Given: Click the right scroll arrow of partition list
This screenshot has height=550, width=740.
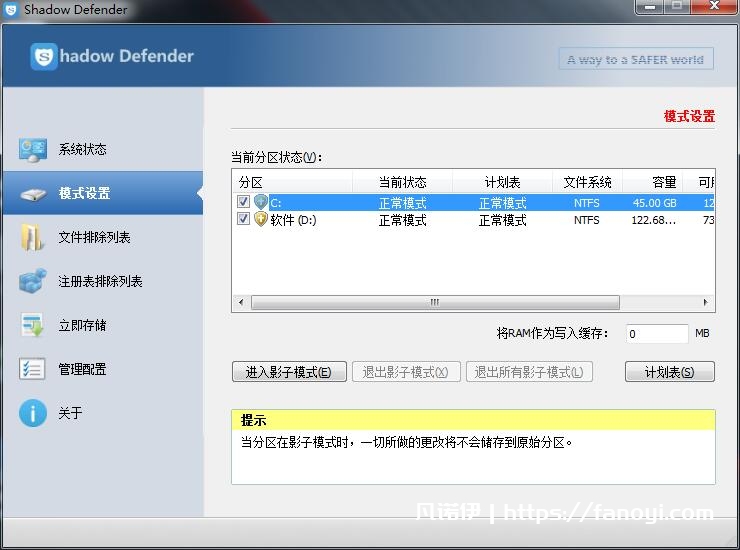Looking at the screenshot, I should point(706,302).
